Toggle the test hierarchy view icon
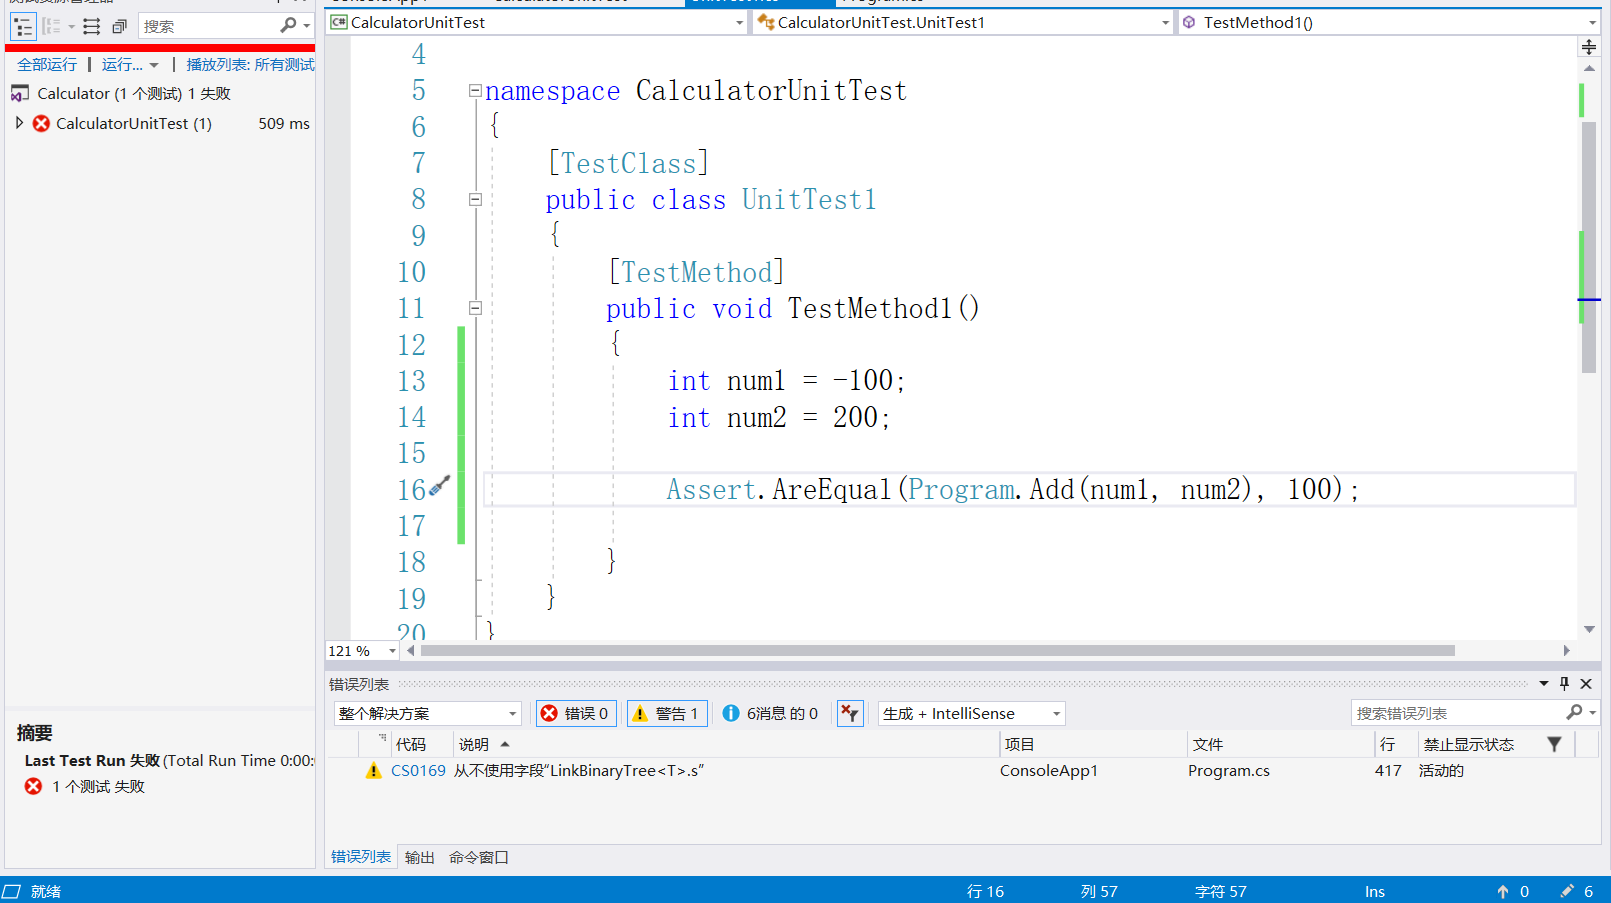Screen dimensions: 1611x903 (22, 26)
